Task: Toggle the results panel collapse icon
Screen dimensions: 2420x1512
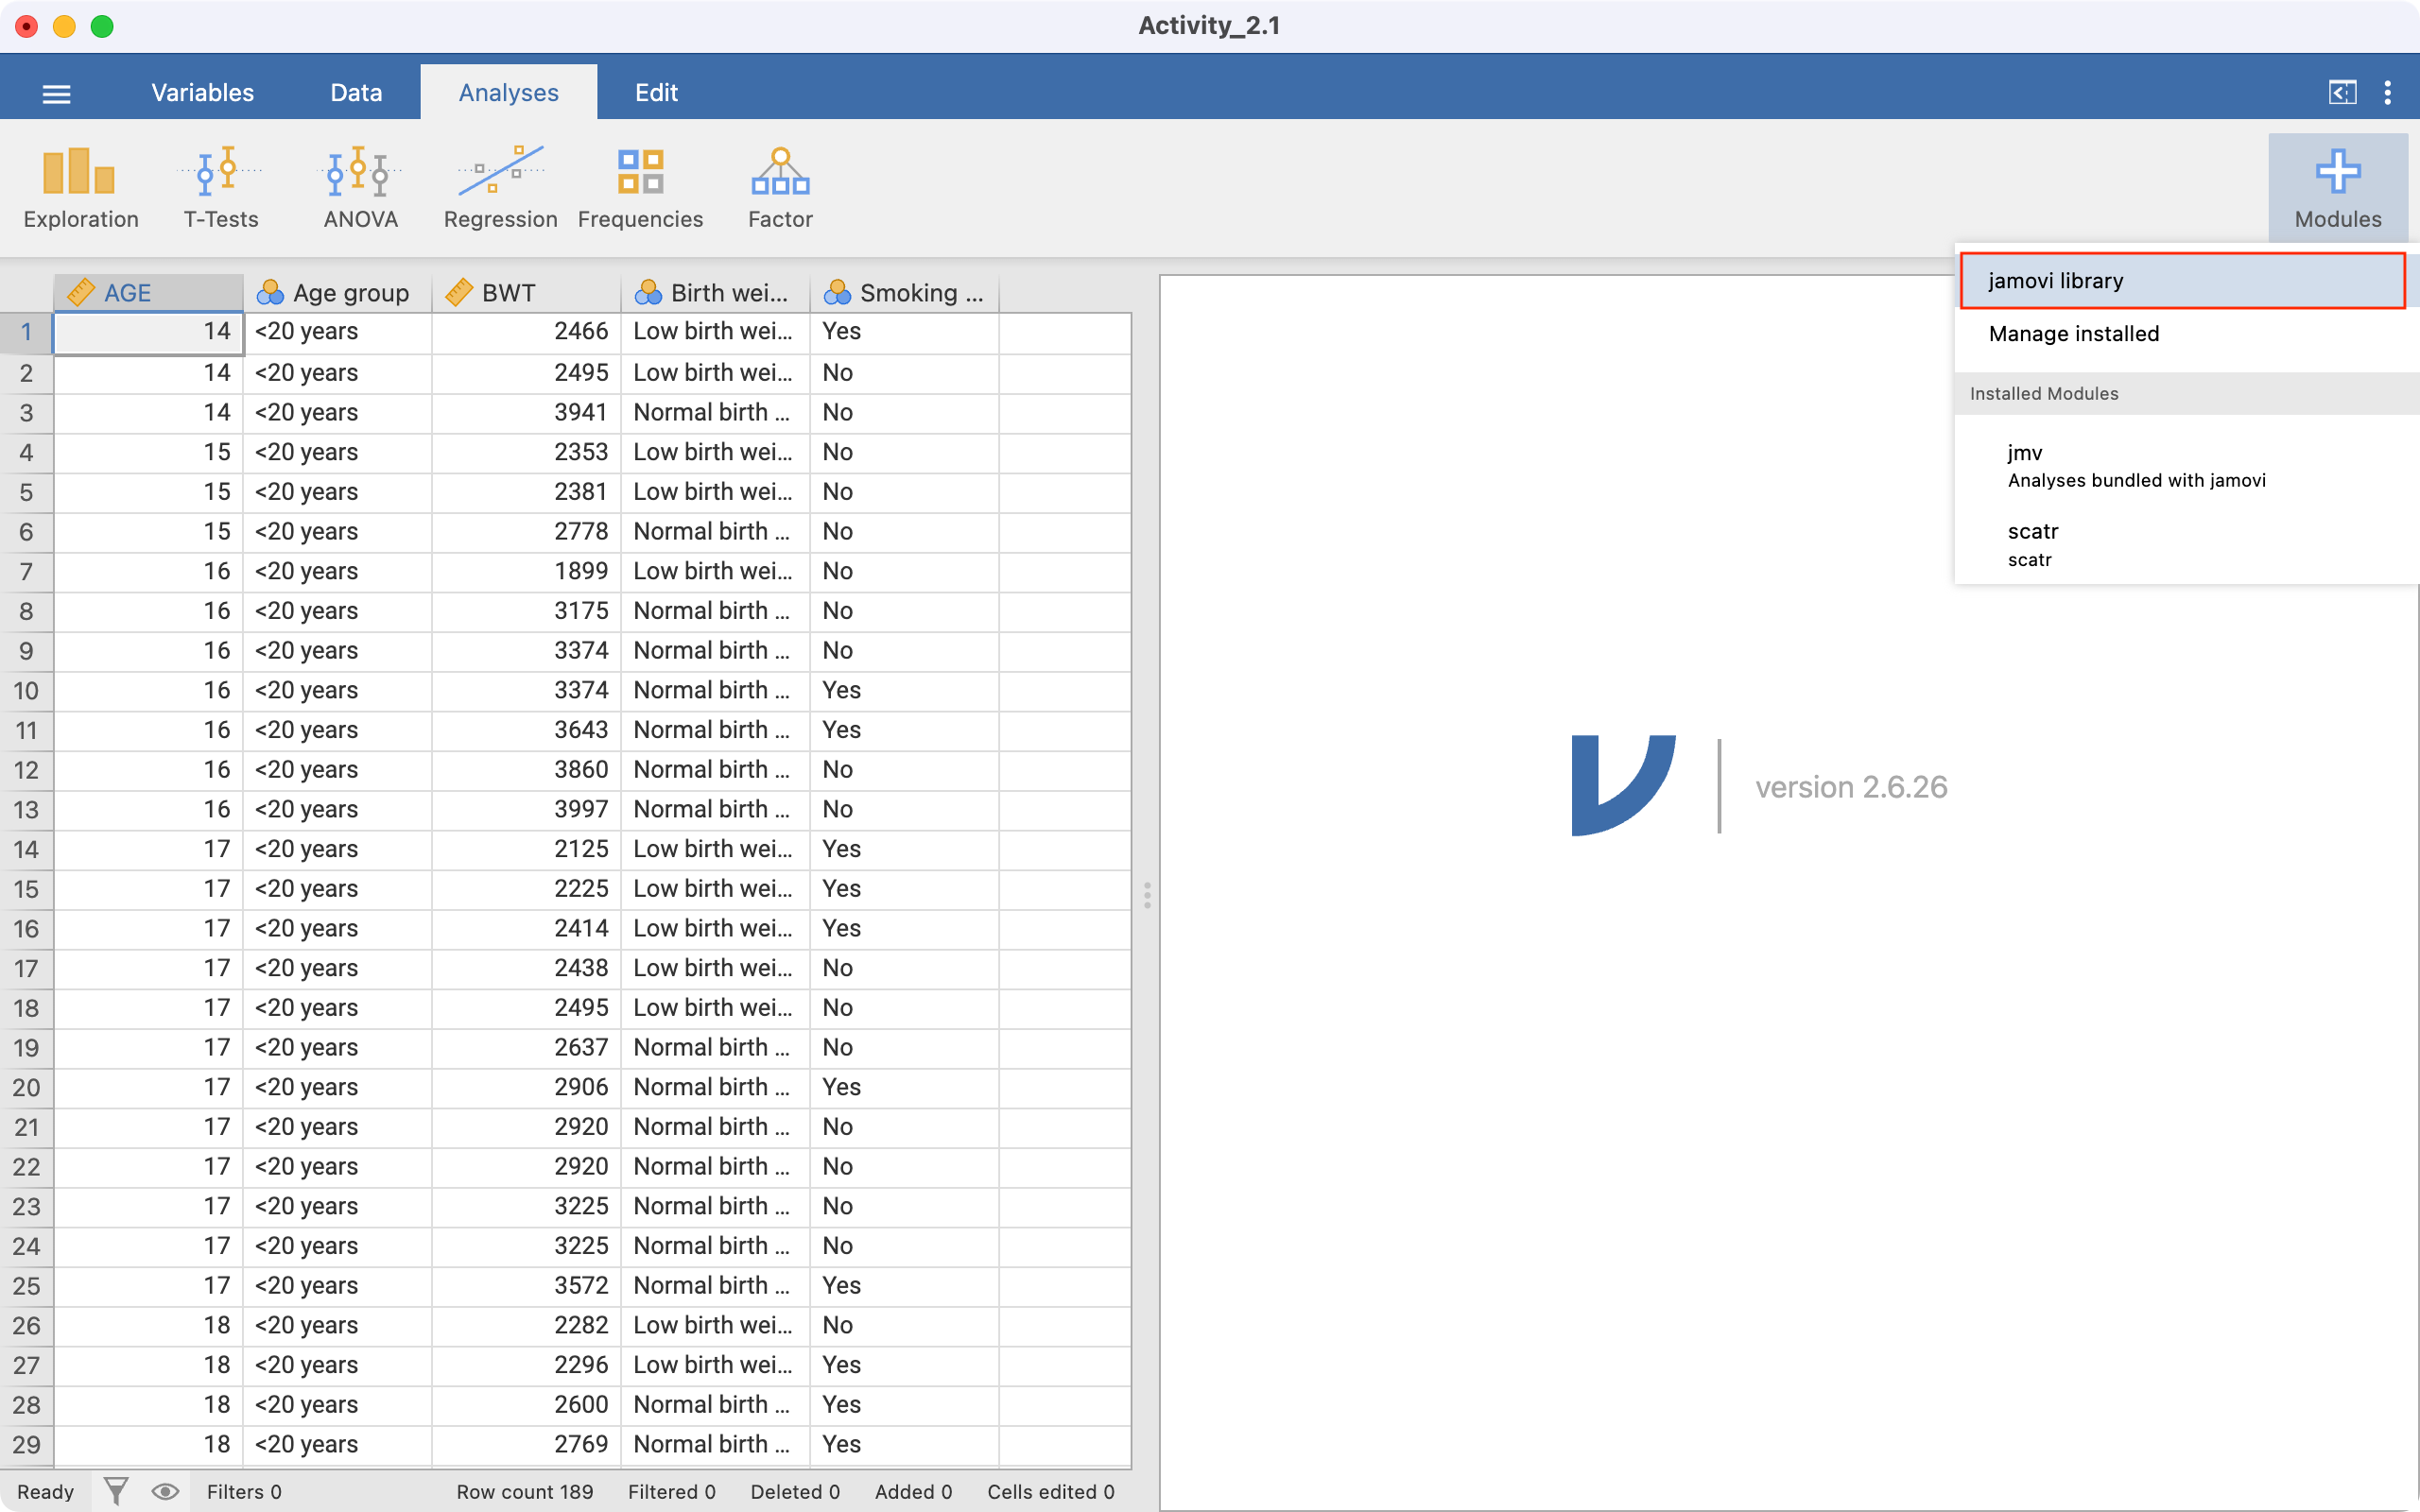Action: 2342,93
